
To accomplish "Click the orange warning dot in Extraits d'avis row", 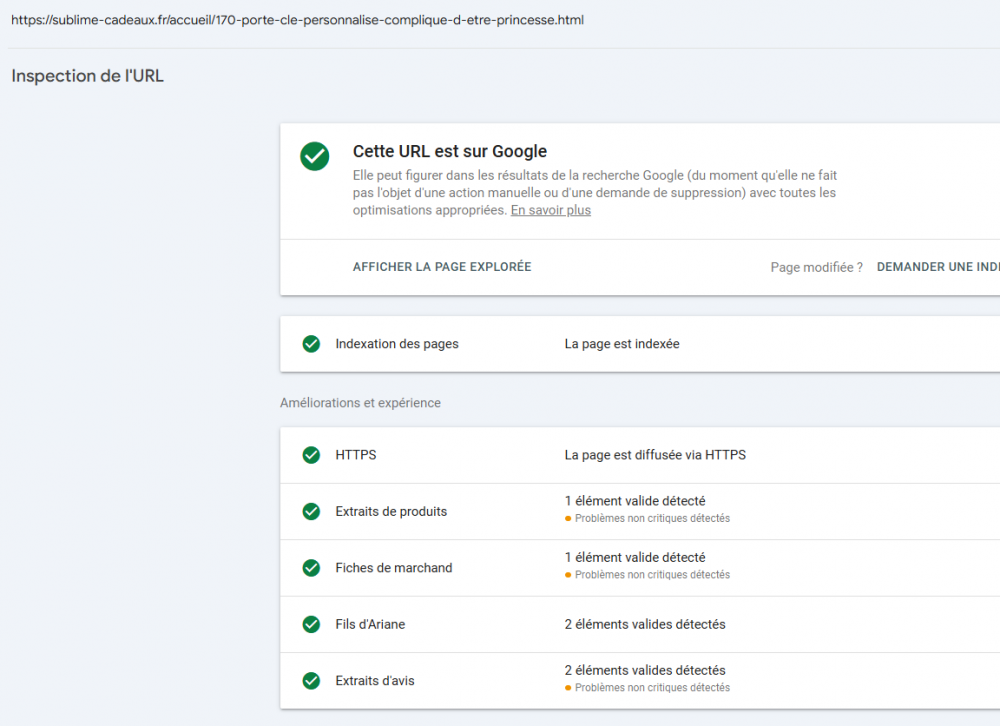I will point(568,688).
